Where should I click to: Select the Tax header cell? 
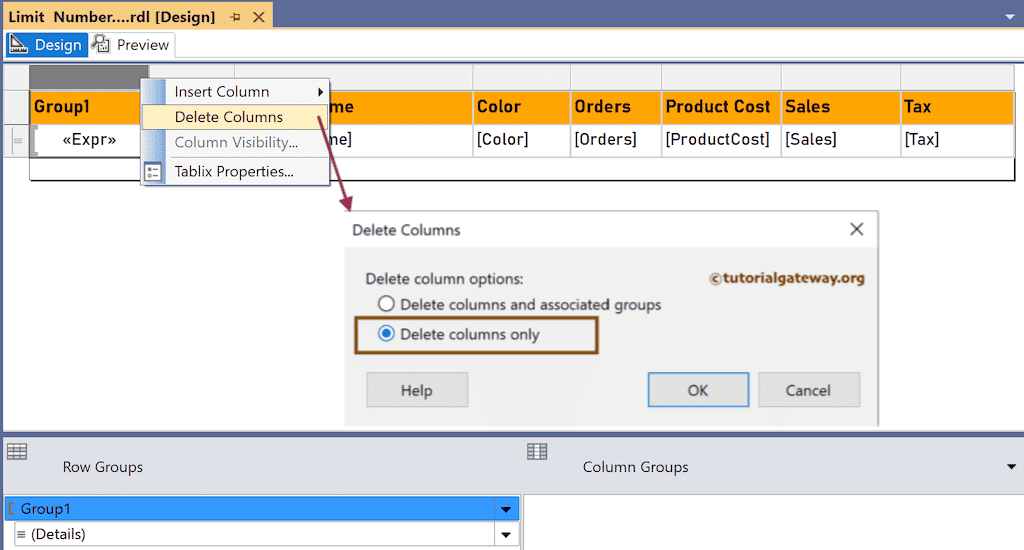[x=957, y=107]
